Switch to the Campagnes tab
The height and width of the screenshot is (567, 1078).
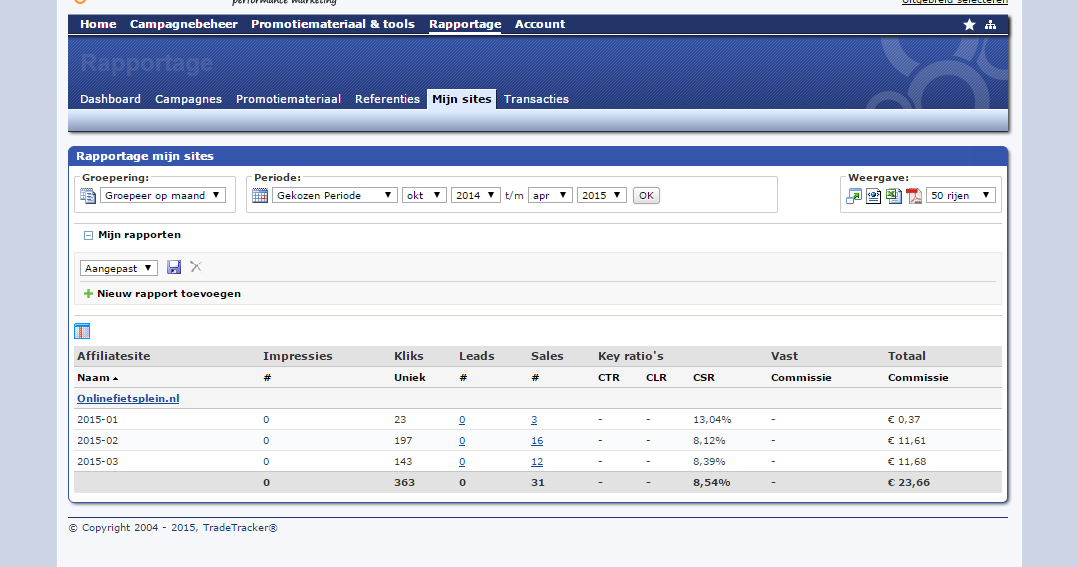click(188, 99)
